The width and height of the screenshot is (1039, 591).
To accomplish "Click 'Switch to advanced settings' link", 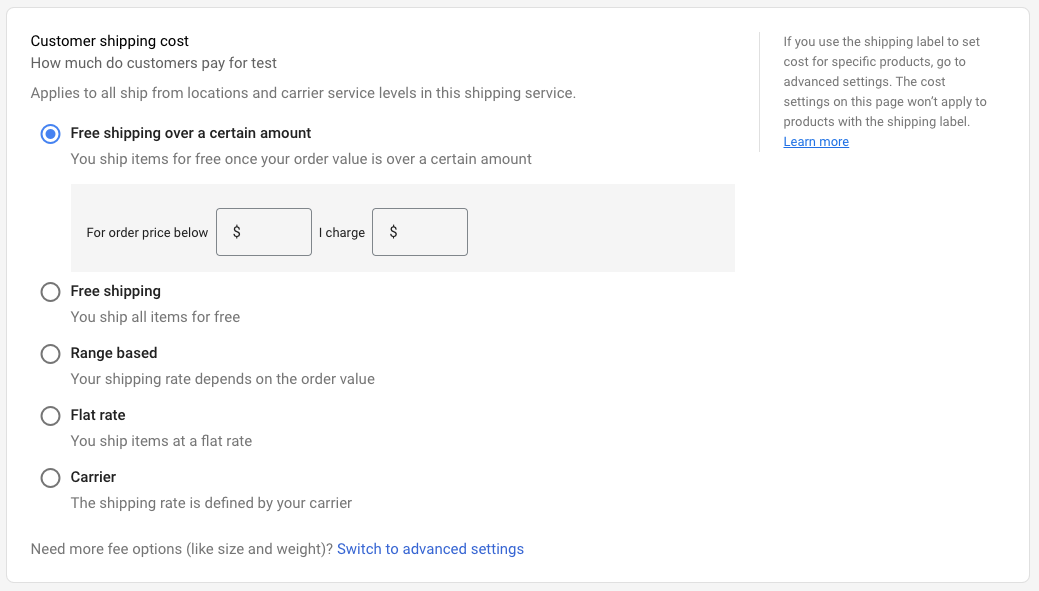I will (430, 549).
